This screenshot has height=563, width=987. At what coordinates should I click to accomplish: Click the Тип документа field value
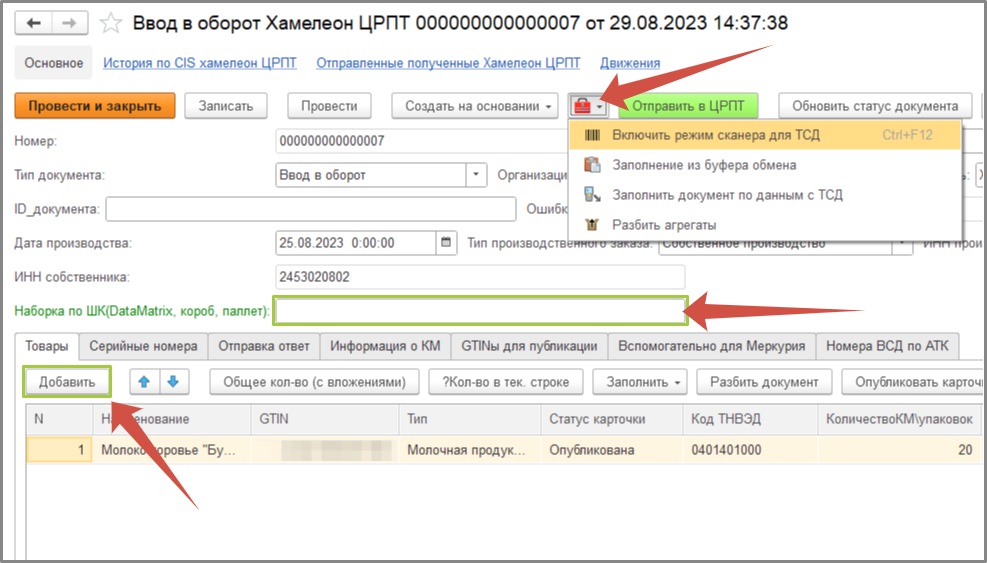pyautogui.click(x=371, y=174)
